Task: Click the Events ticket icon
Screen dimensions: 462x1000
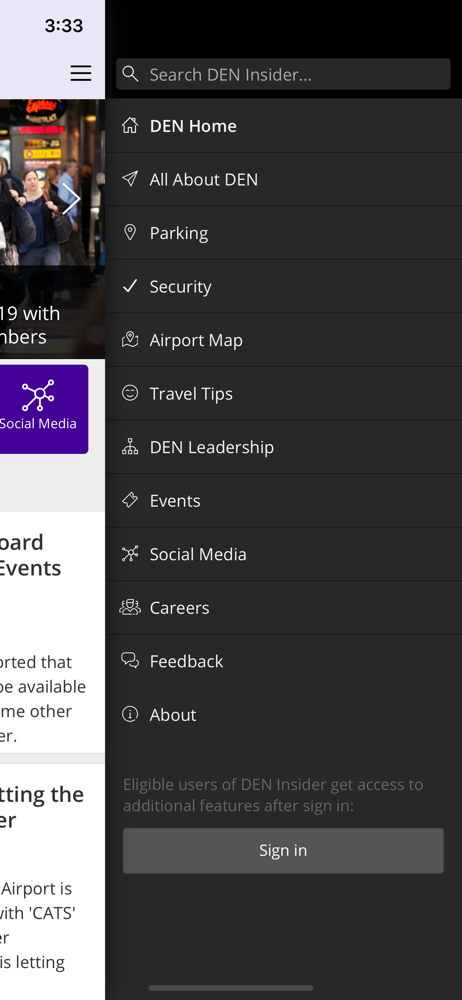Action: click(x=130, y=501)
